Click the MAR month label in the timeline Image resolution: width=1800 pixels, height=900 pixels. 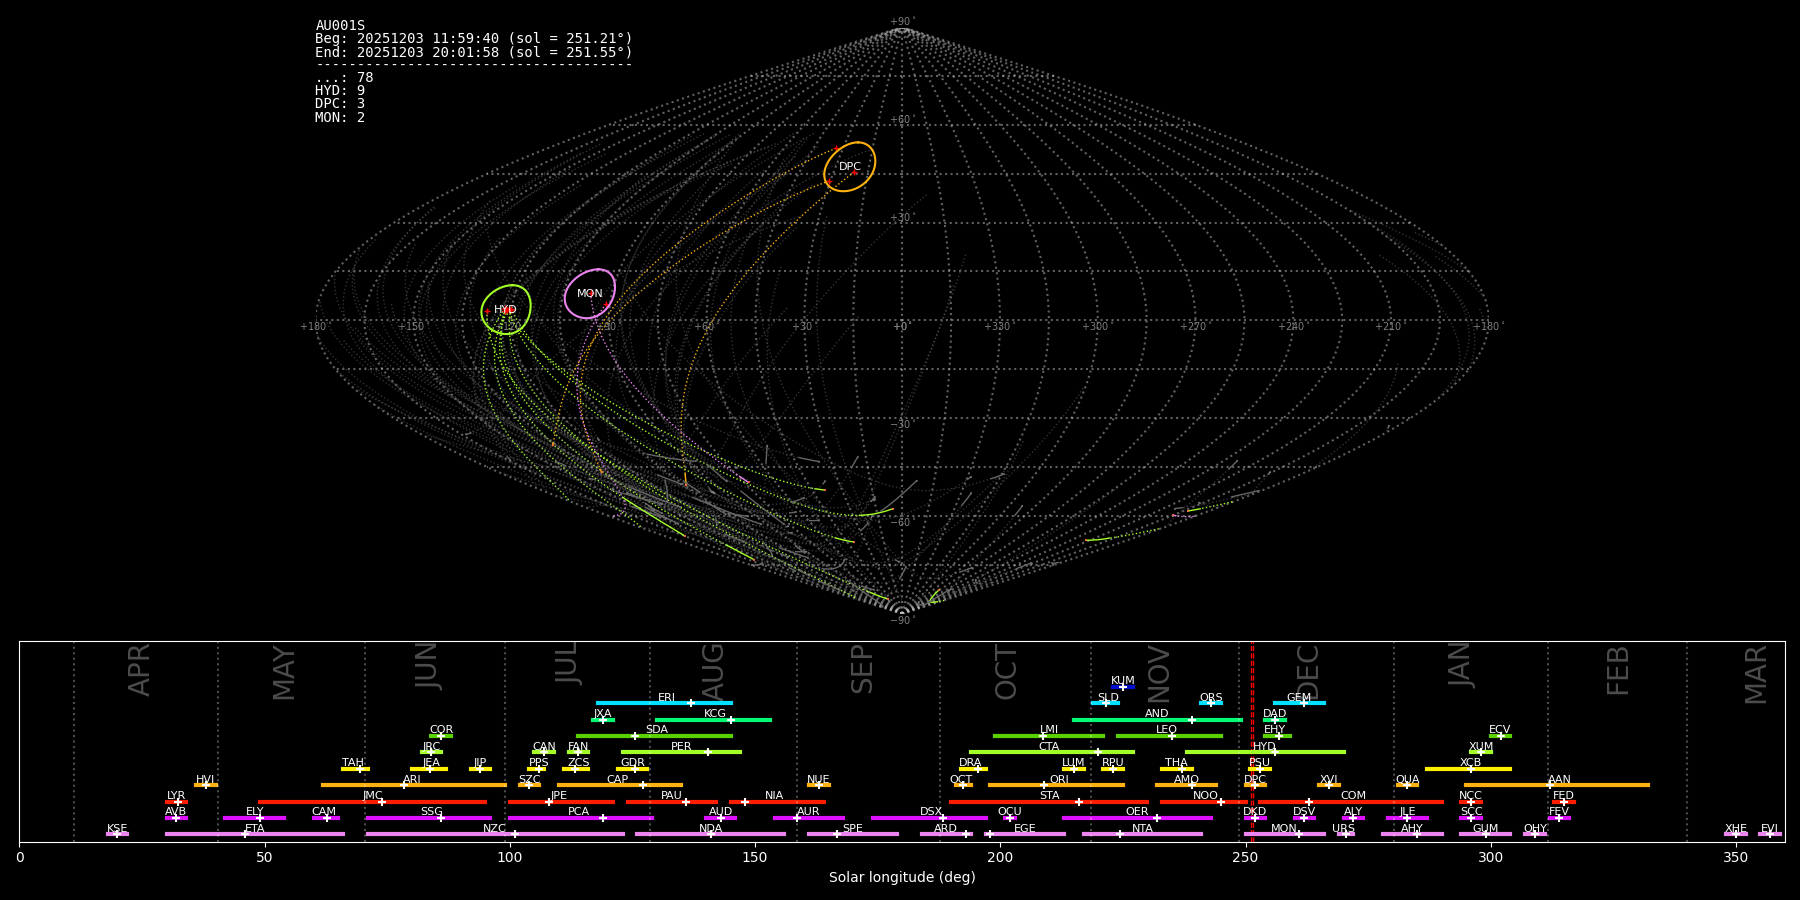click(1756, 674)
